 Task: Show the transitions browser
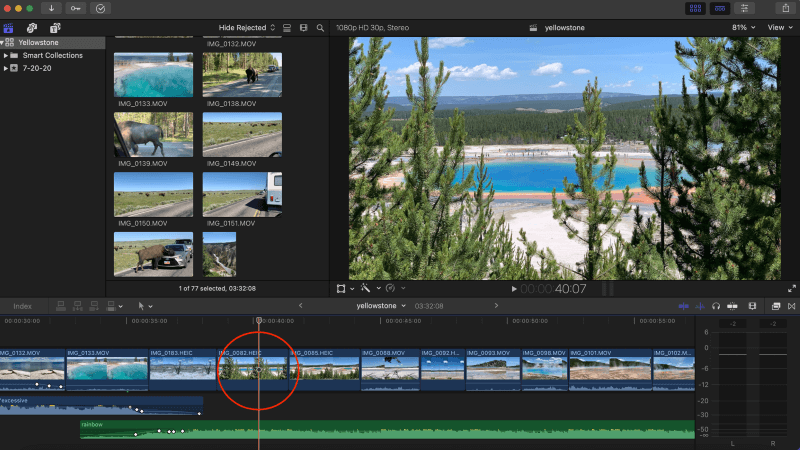pos(791,306)
